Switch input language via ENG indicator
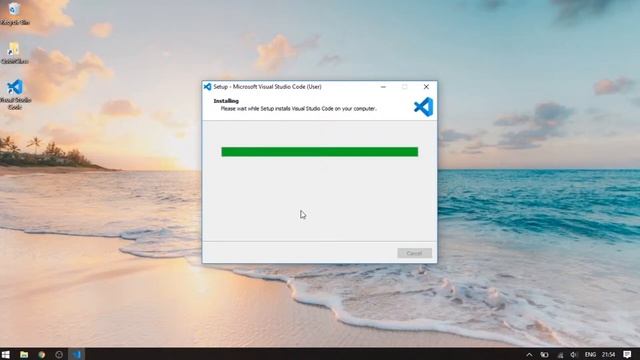The width and height of the screenshot is (640, 360). 590,355
